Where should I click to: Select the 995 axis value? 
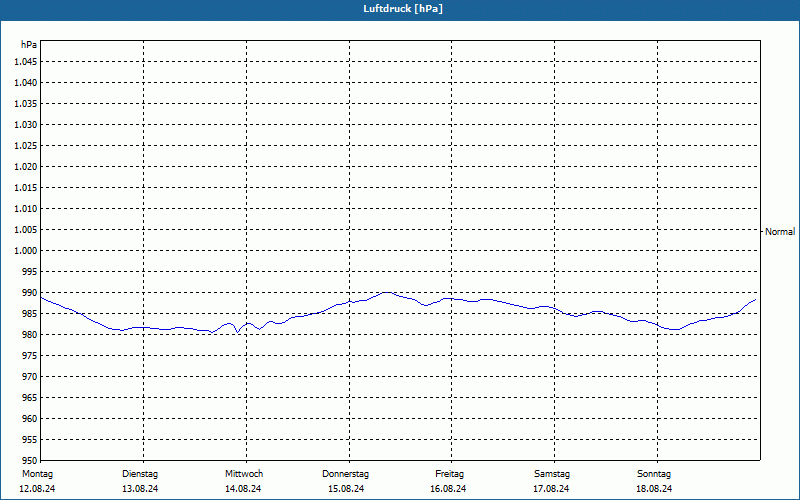pyautogui.click(x=30, y=272)
